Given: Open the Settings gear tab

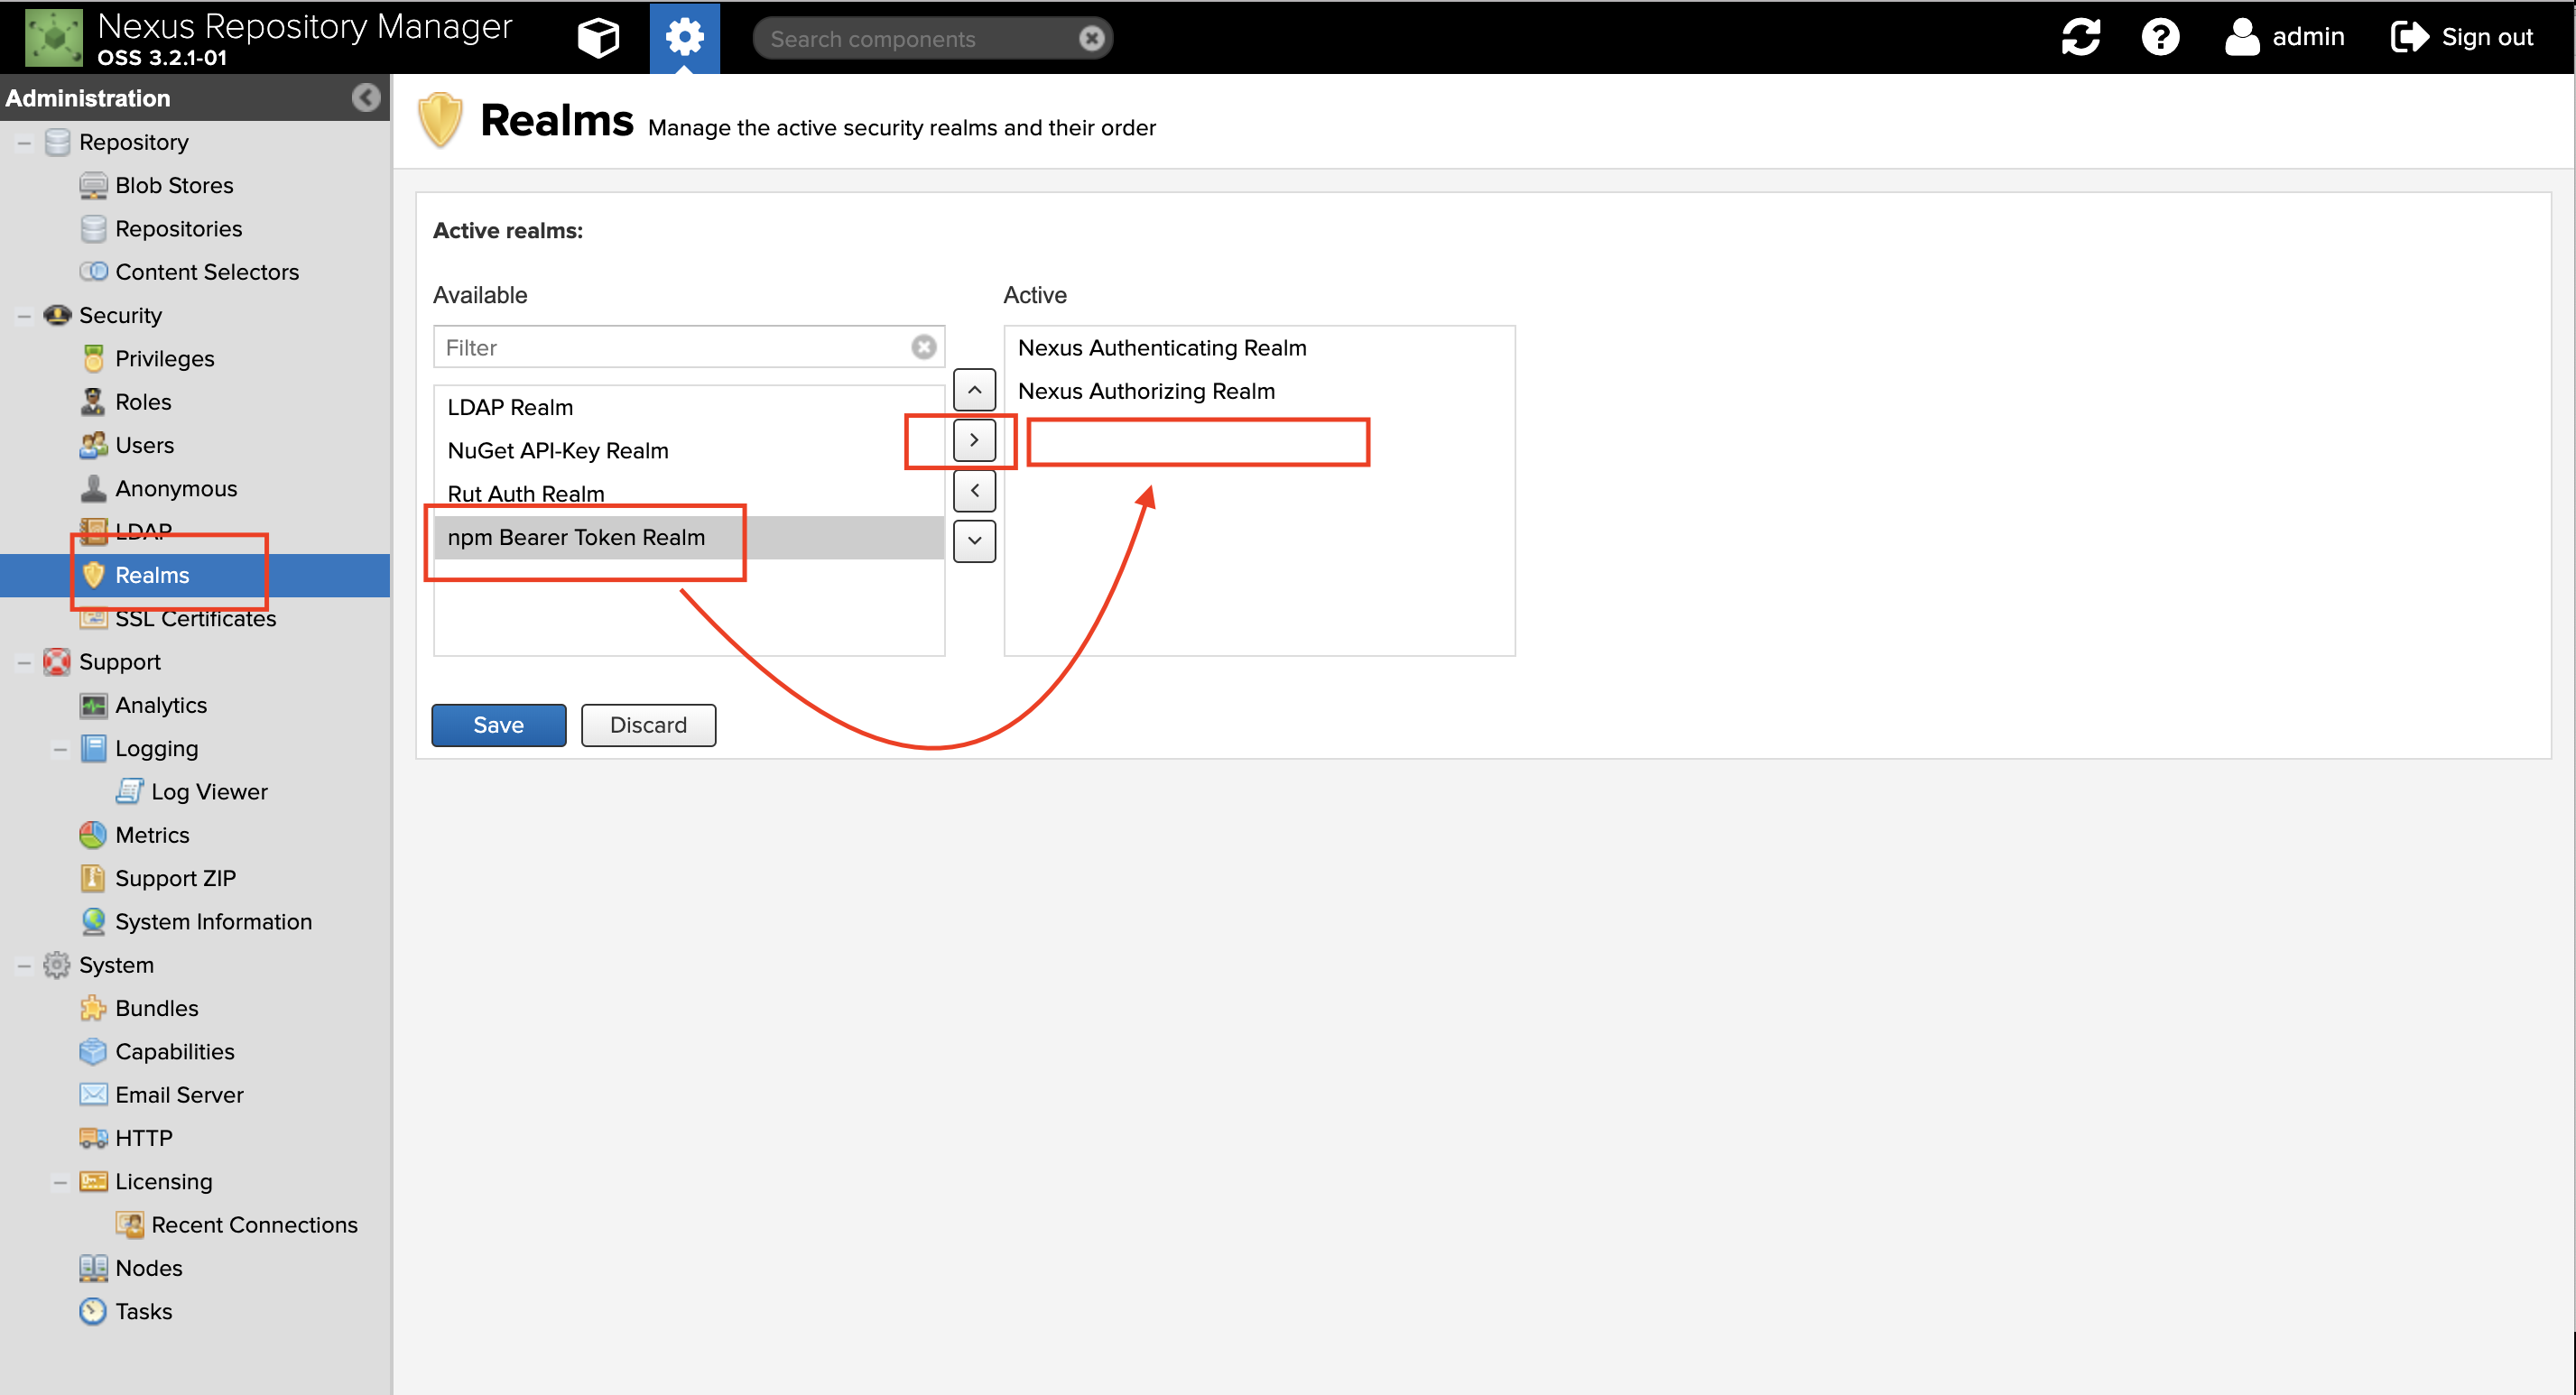Looking at the screenshot, I should coord(684,37).
